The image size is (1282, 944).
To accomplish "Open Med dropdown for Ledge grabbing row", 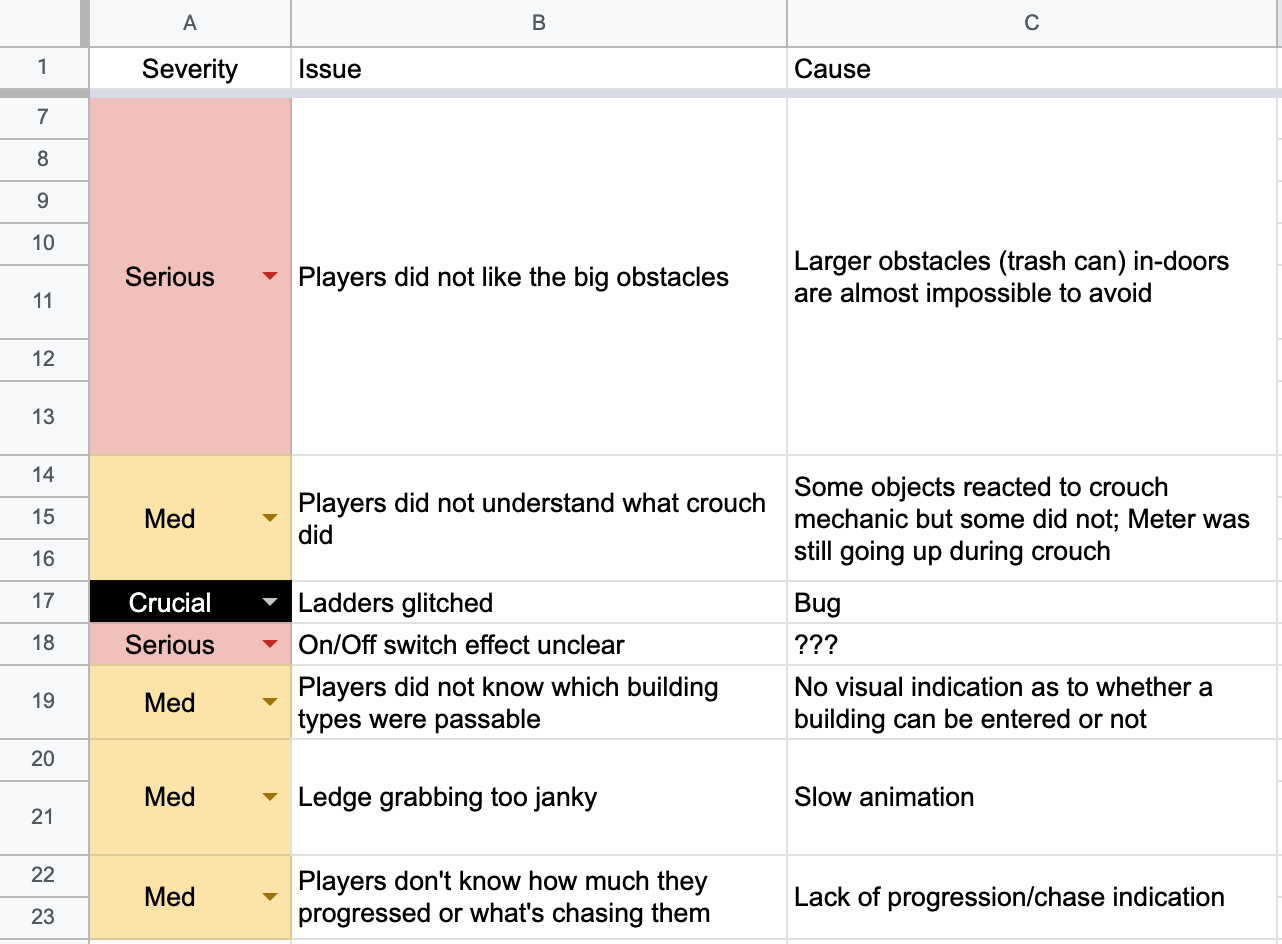I will coord(269,797).
